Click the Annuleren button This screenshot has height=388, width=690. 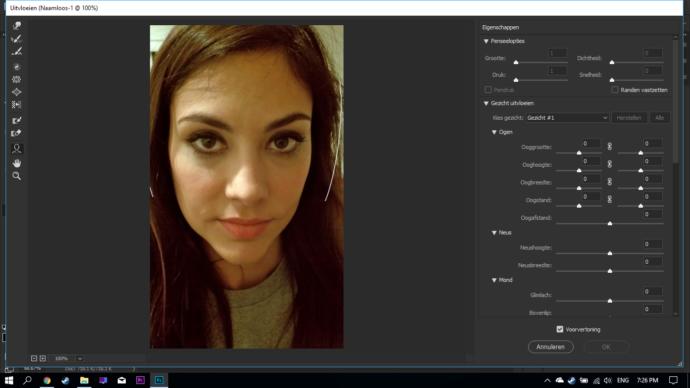[551, 347]
